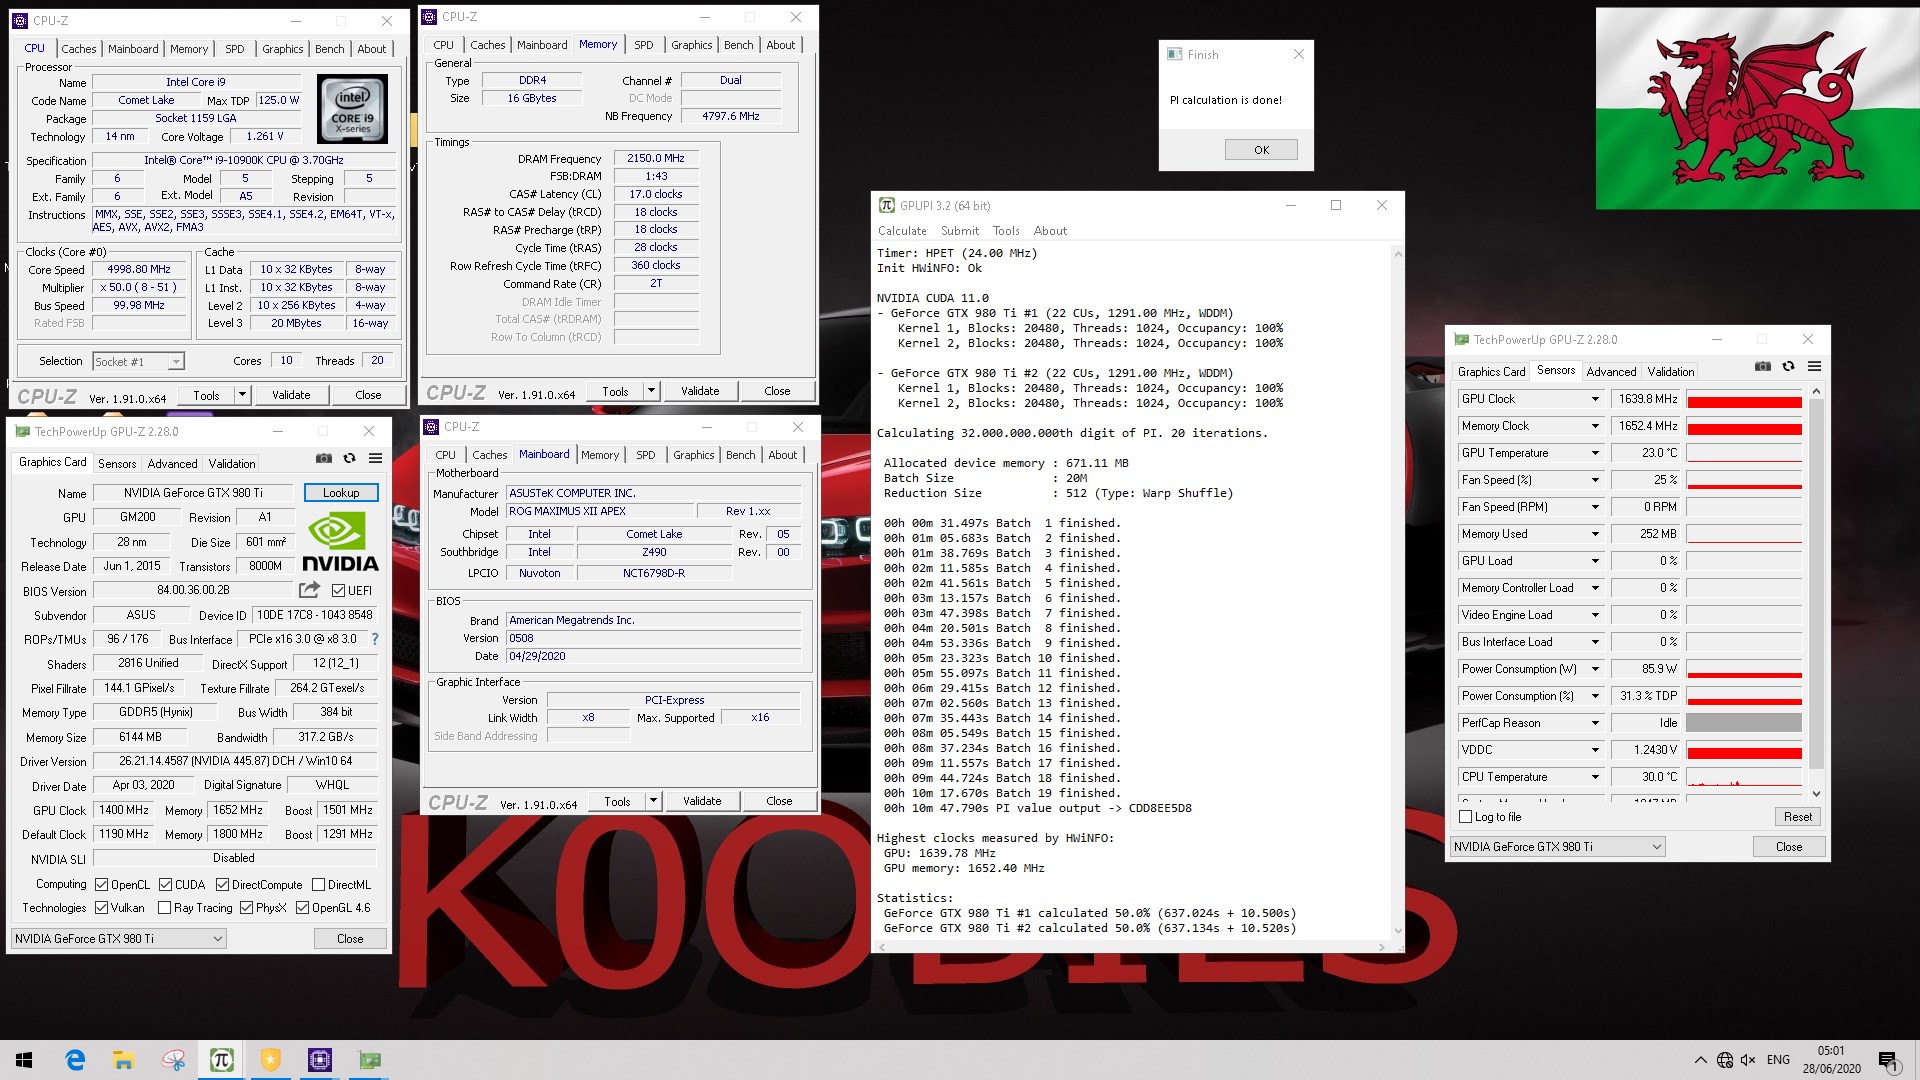The image size is (1920, 1080).
Task: Open Tools dropdown arrow in CPU-Z Memory window
Action: (652, 391)
